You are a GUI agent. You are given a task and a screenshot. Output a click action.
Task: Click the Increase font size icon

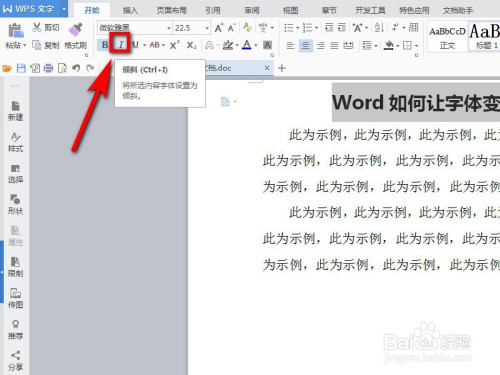pos(219,28)
